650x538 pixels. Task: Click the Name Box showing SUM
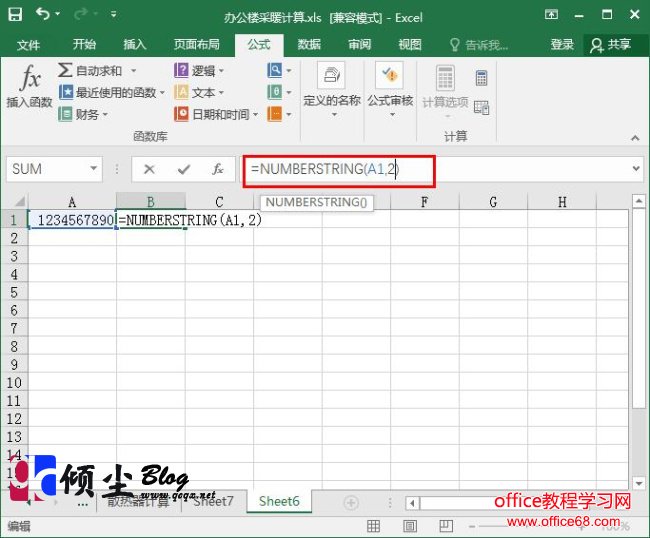pyautogui.click(x=46, y=169)
